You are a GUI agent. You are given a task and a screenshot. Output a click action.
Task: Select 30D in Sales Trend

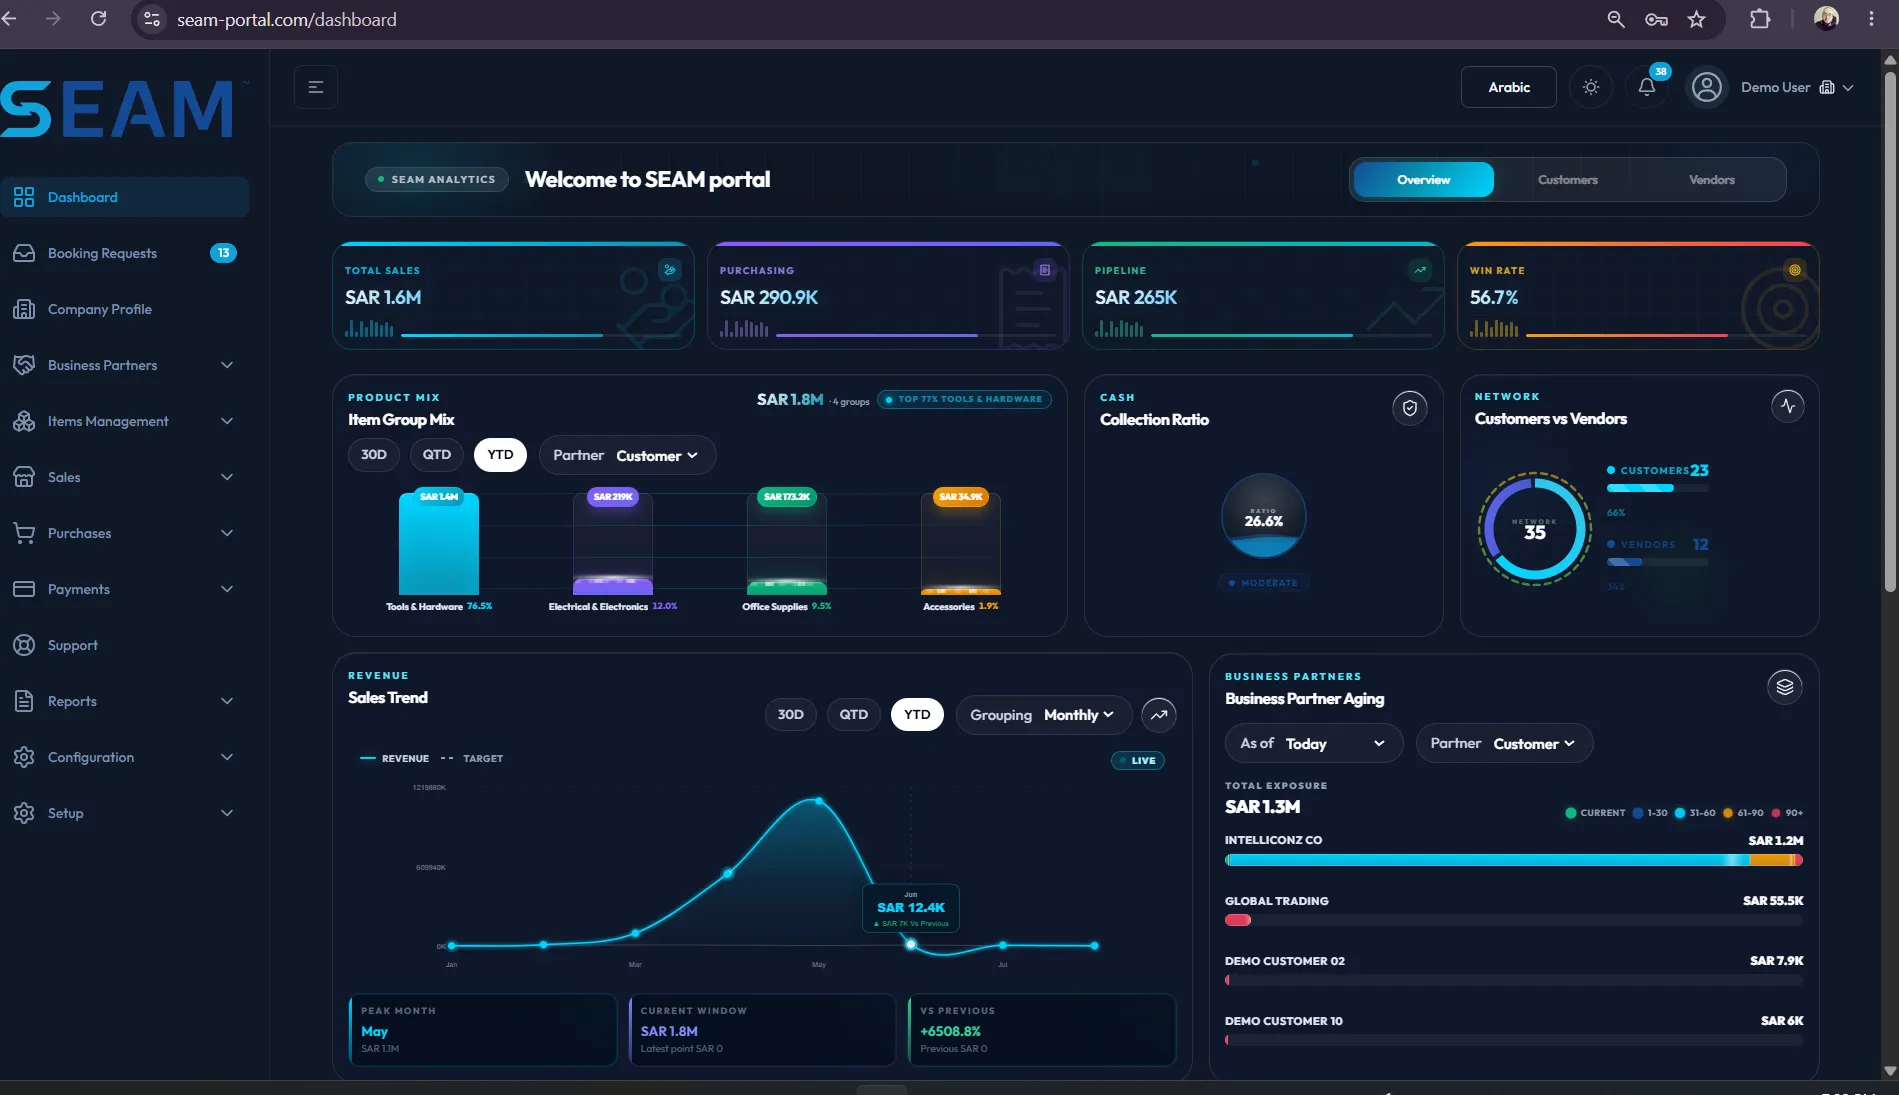[x=791, y=714]
